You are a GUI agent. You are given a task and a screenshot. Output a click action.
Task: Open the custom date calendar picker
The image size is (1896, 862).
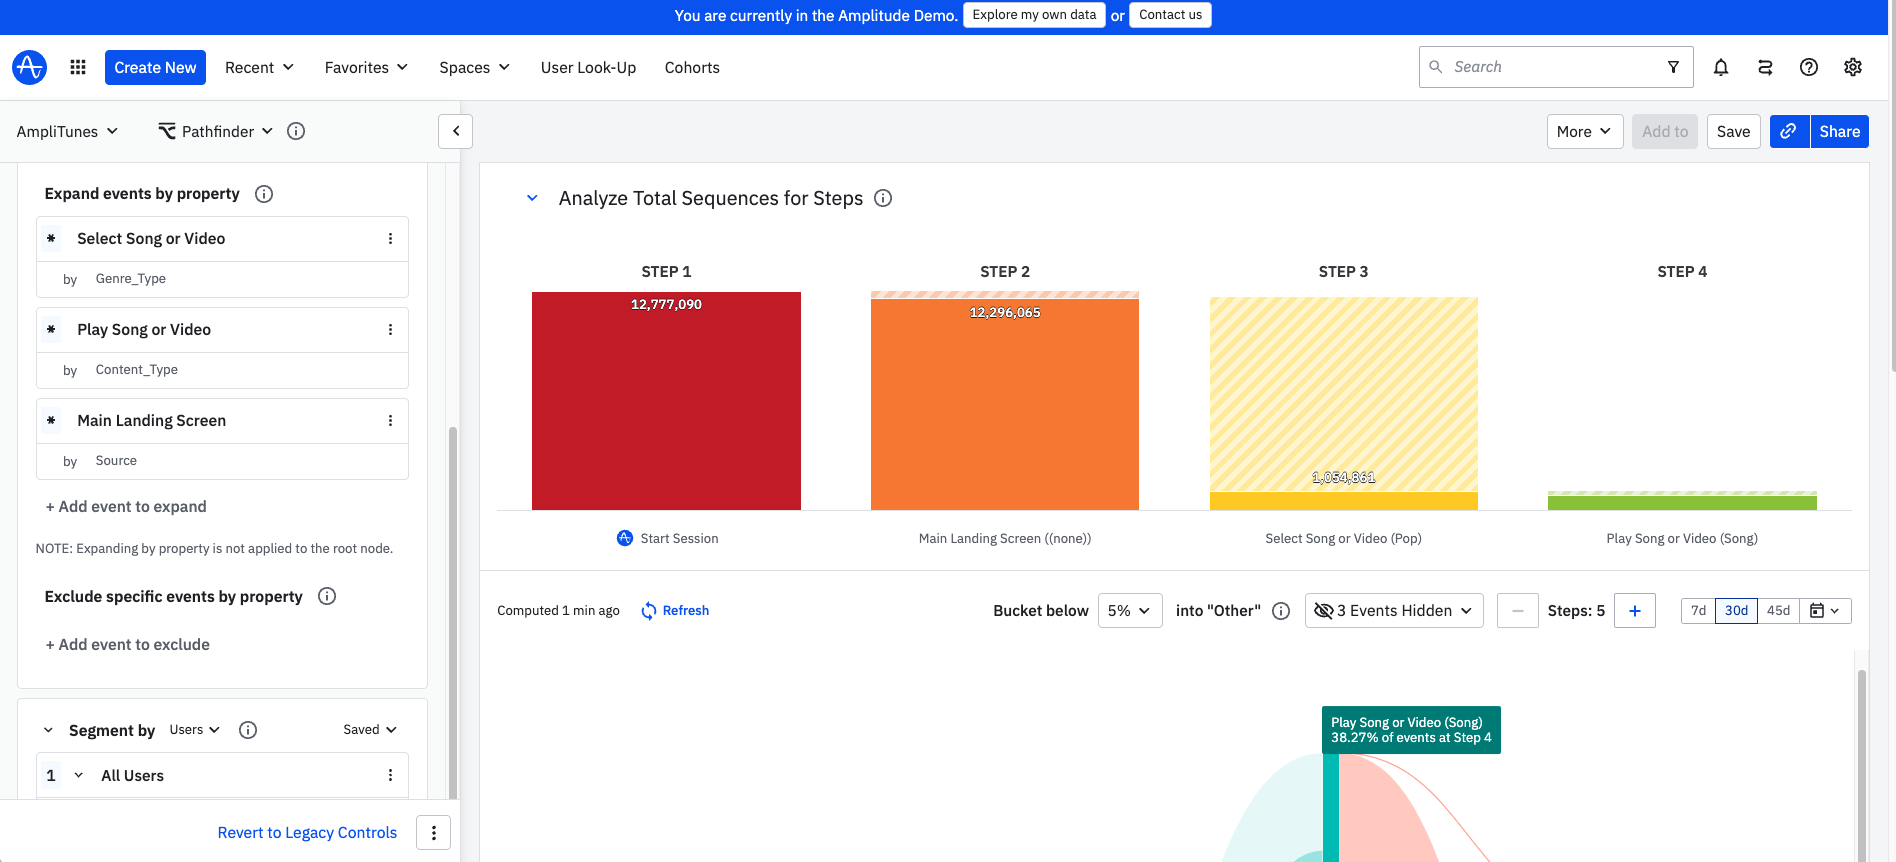coord(1825,611)
